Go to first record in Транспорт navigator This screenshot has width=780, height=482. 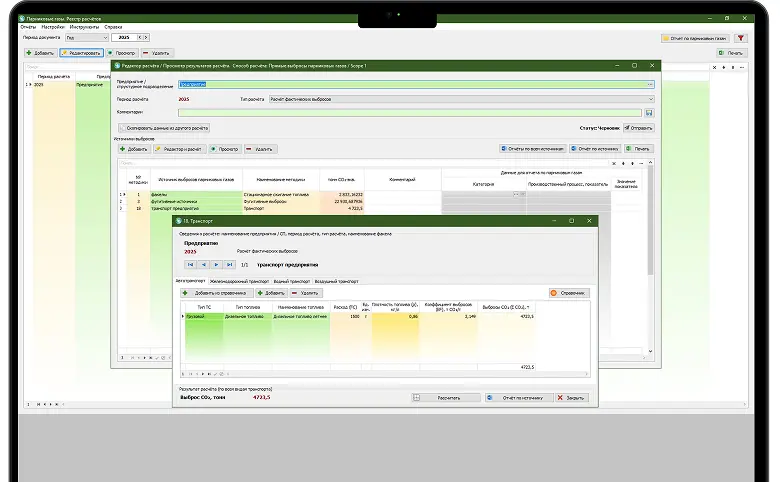point(190,264)
